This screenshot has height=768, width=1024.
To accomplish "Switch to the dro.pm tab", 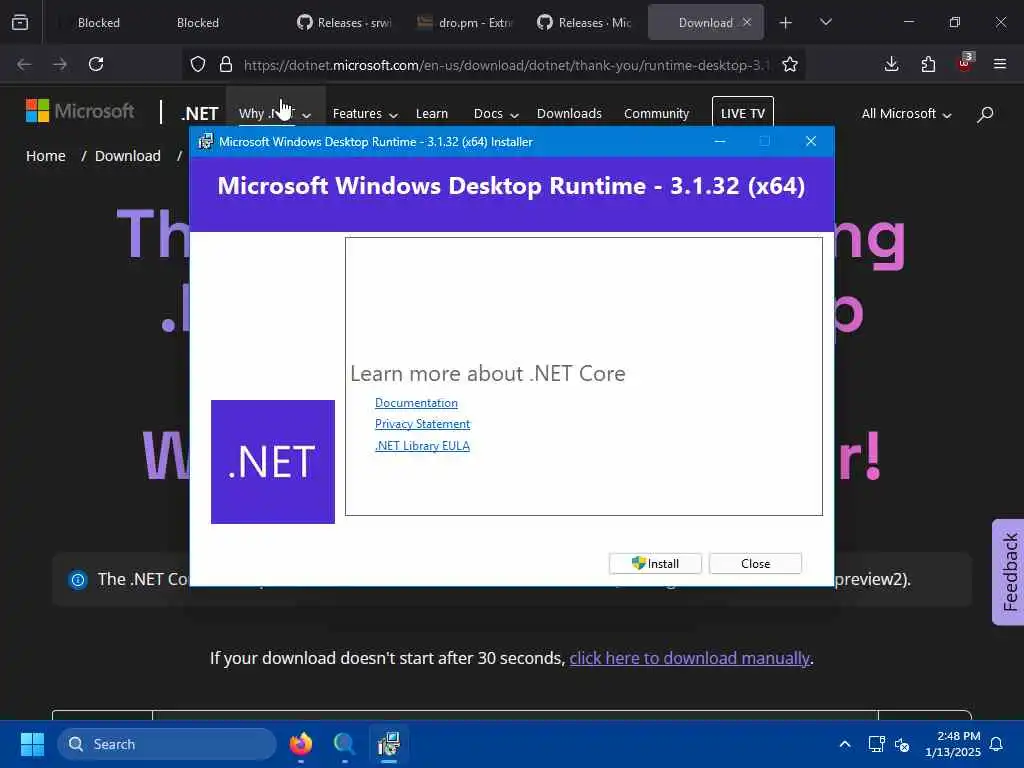I will (465, 23).
